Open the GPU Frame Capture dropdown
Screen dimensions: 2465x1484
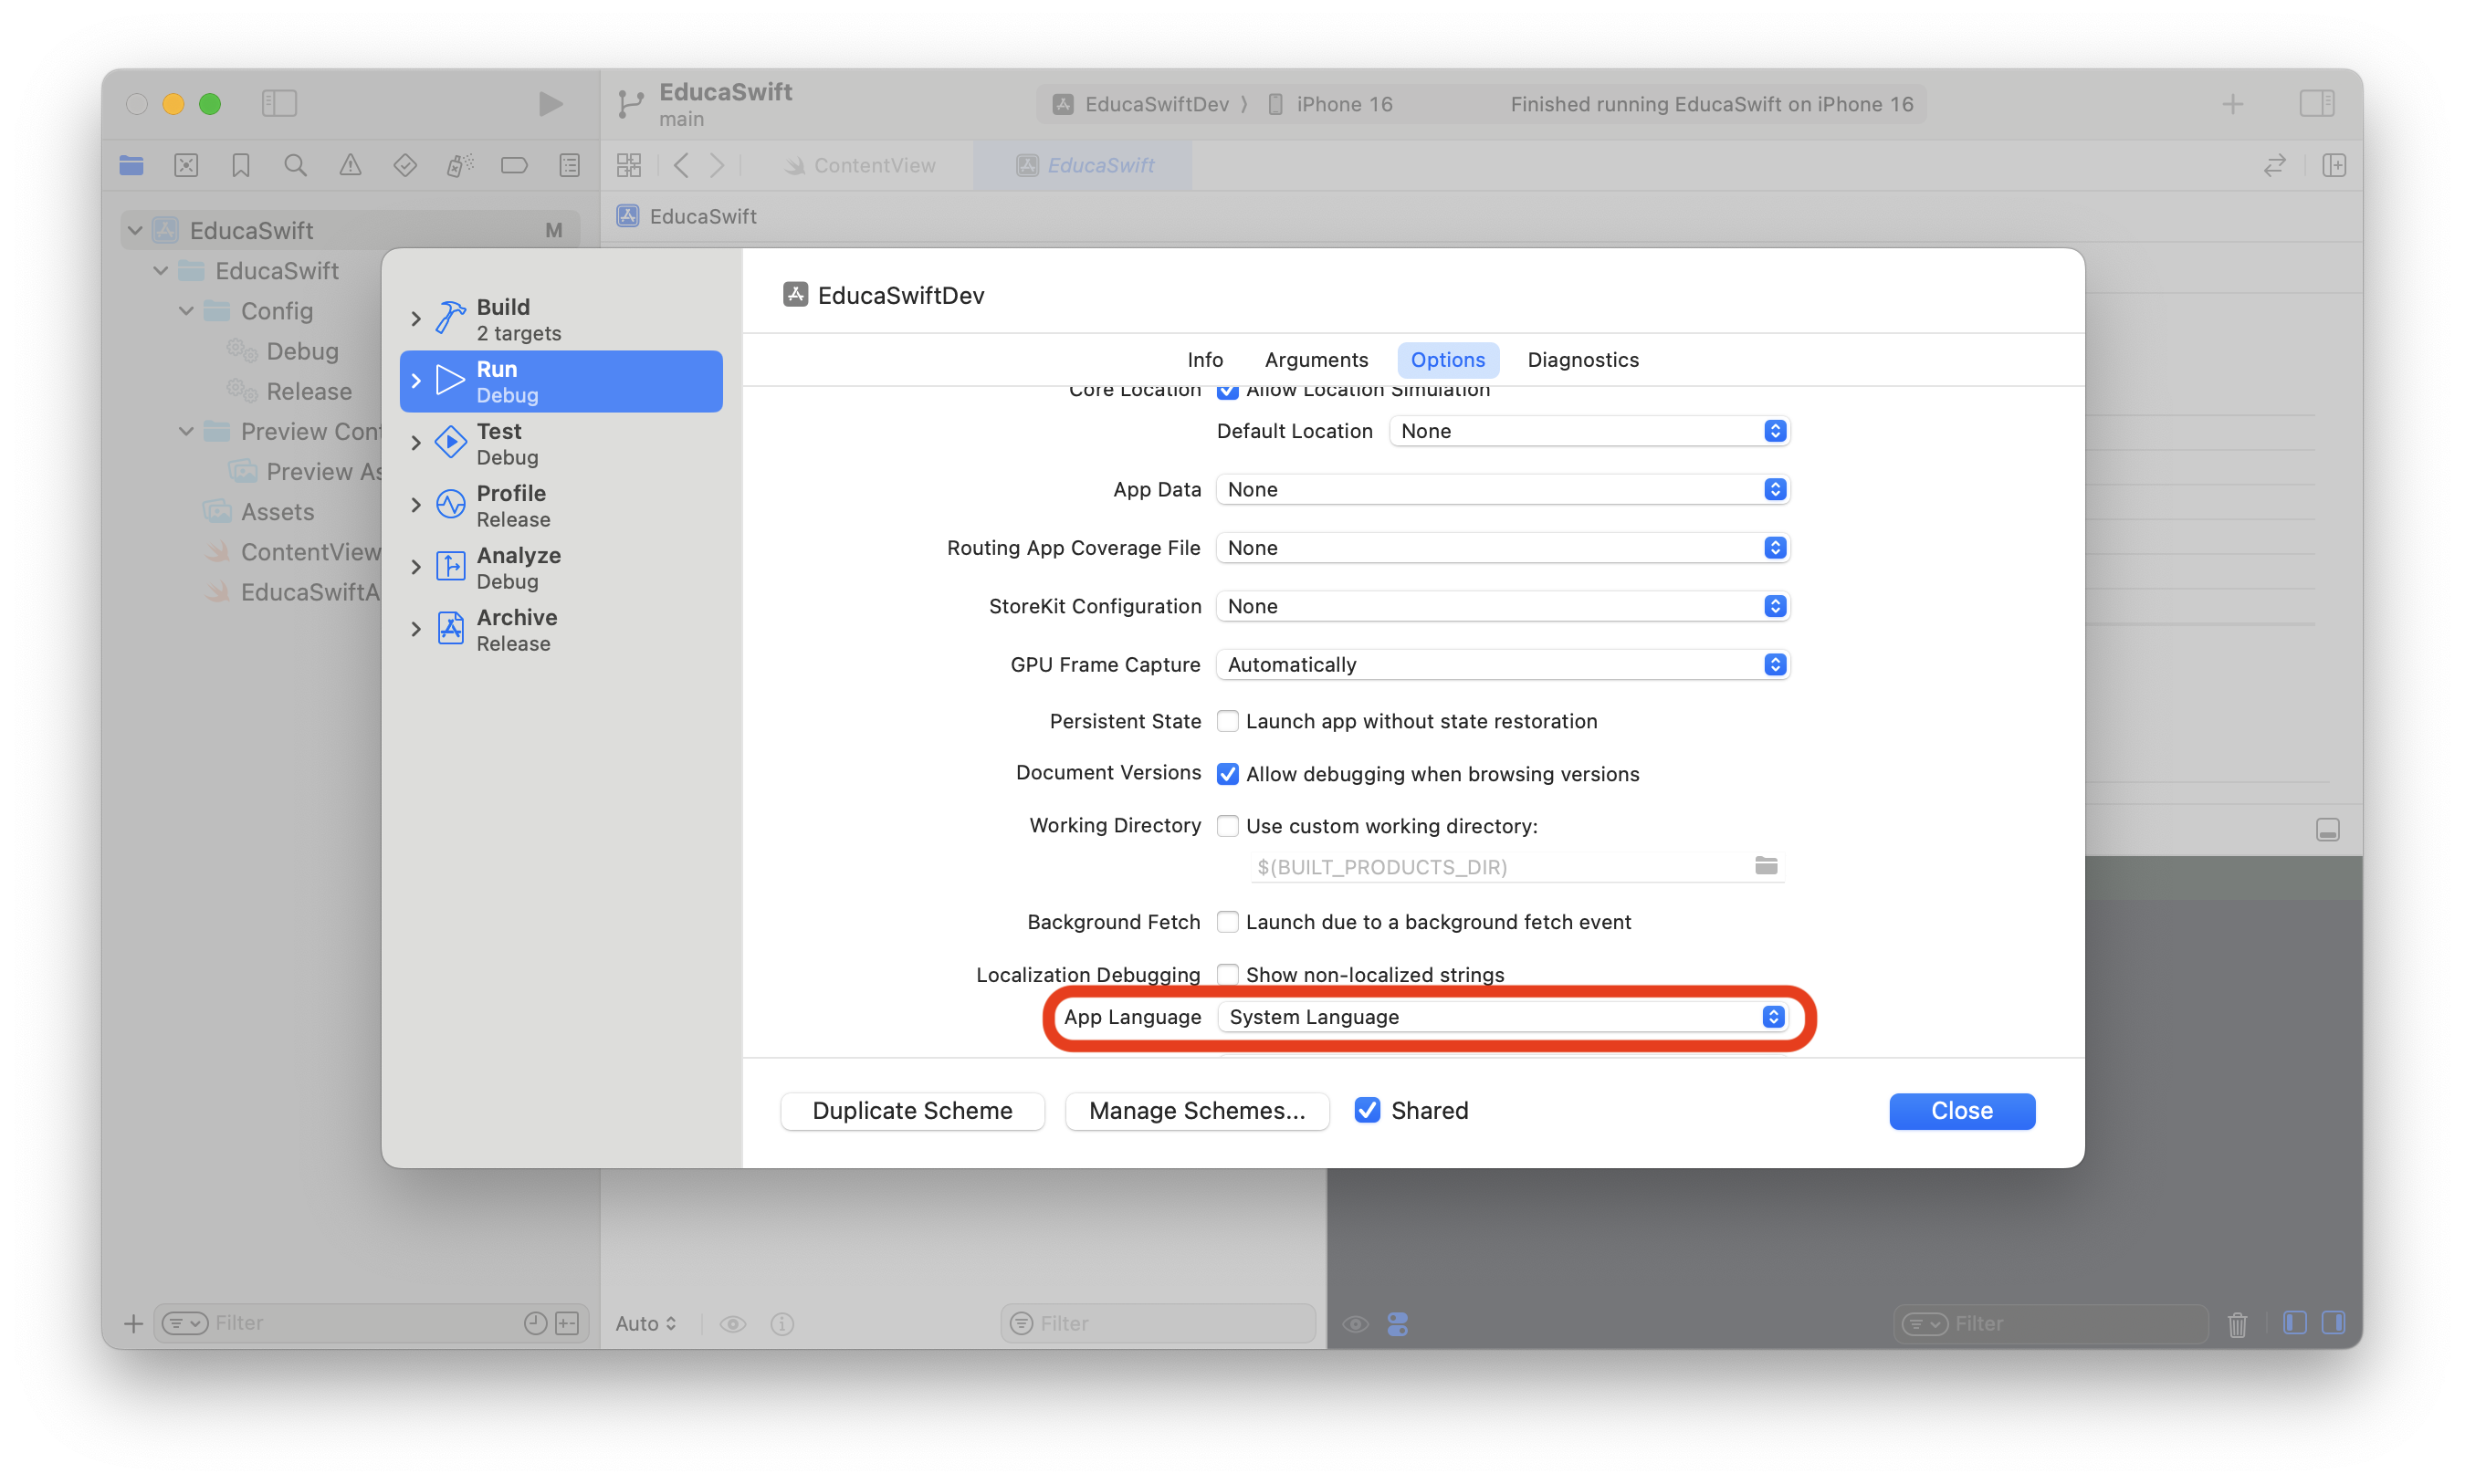pyautogui.click(x=1502, y=664)
